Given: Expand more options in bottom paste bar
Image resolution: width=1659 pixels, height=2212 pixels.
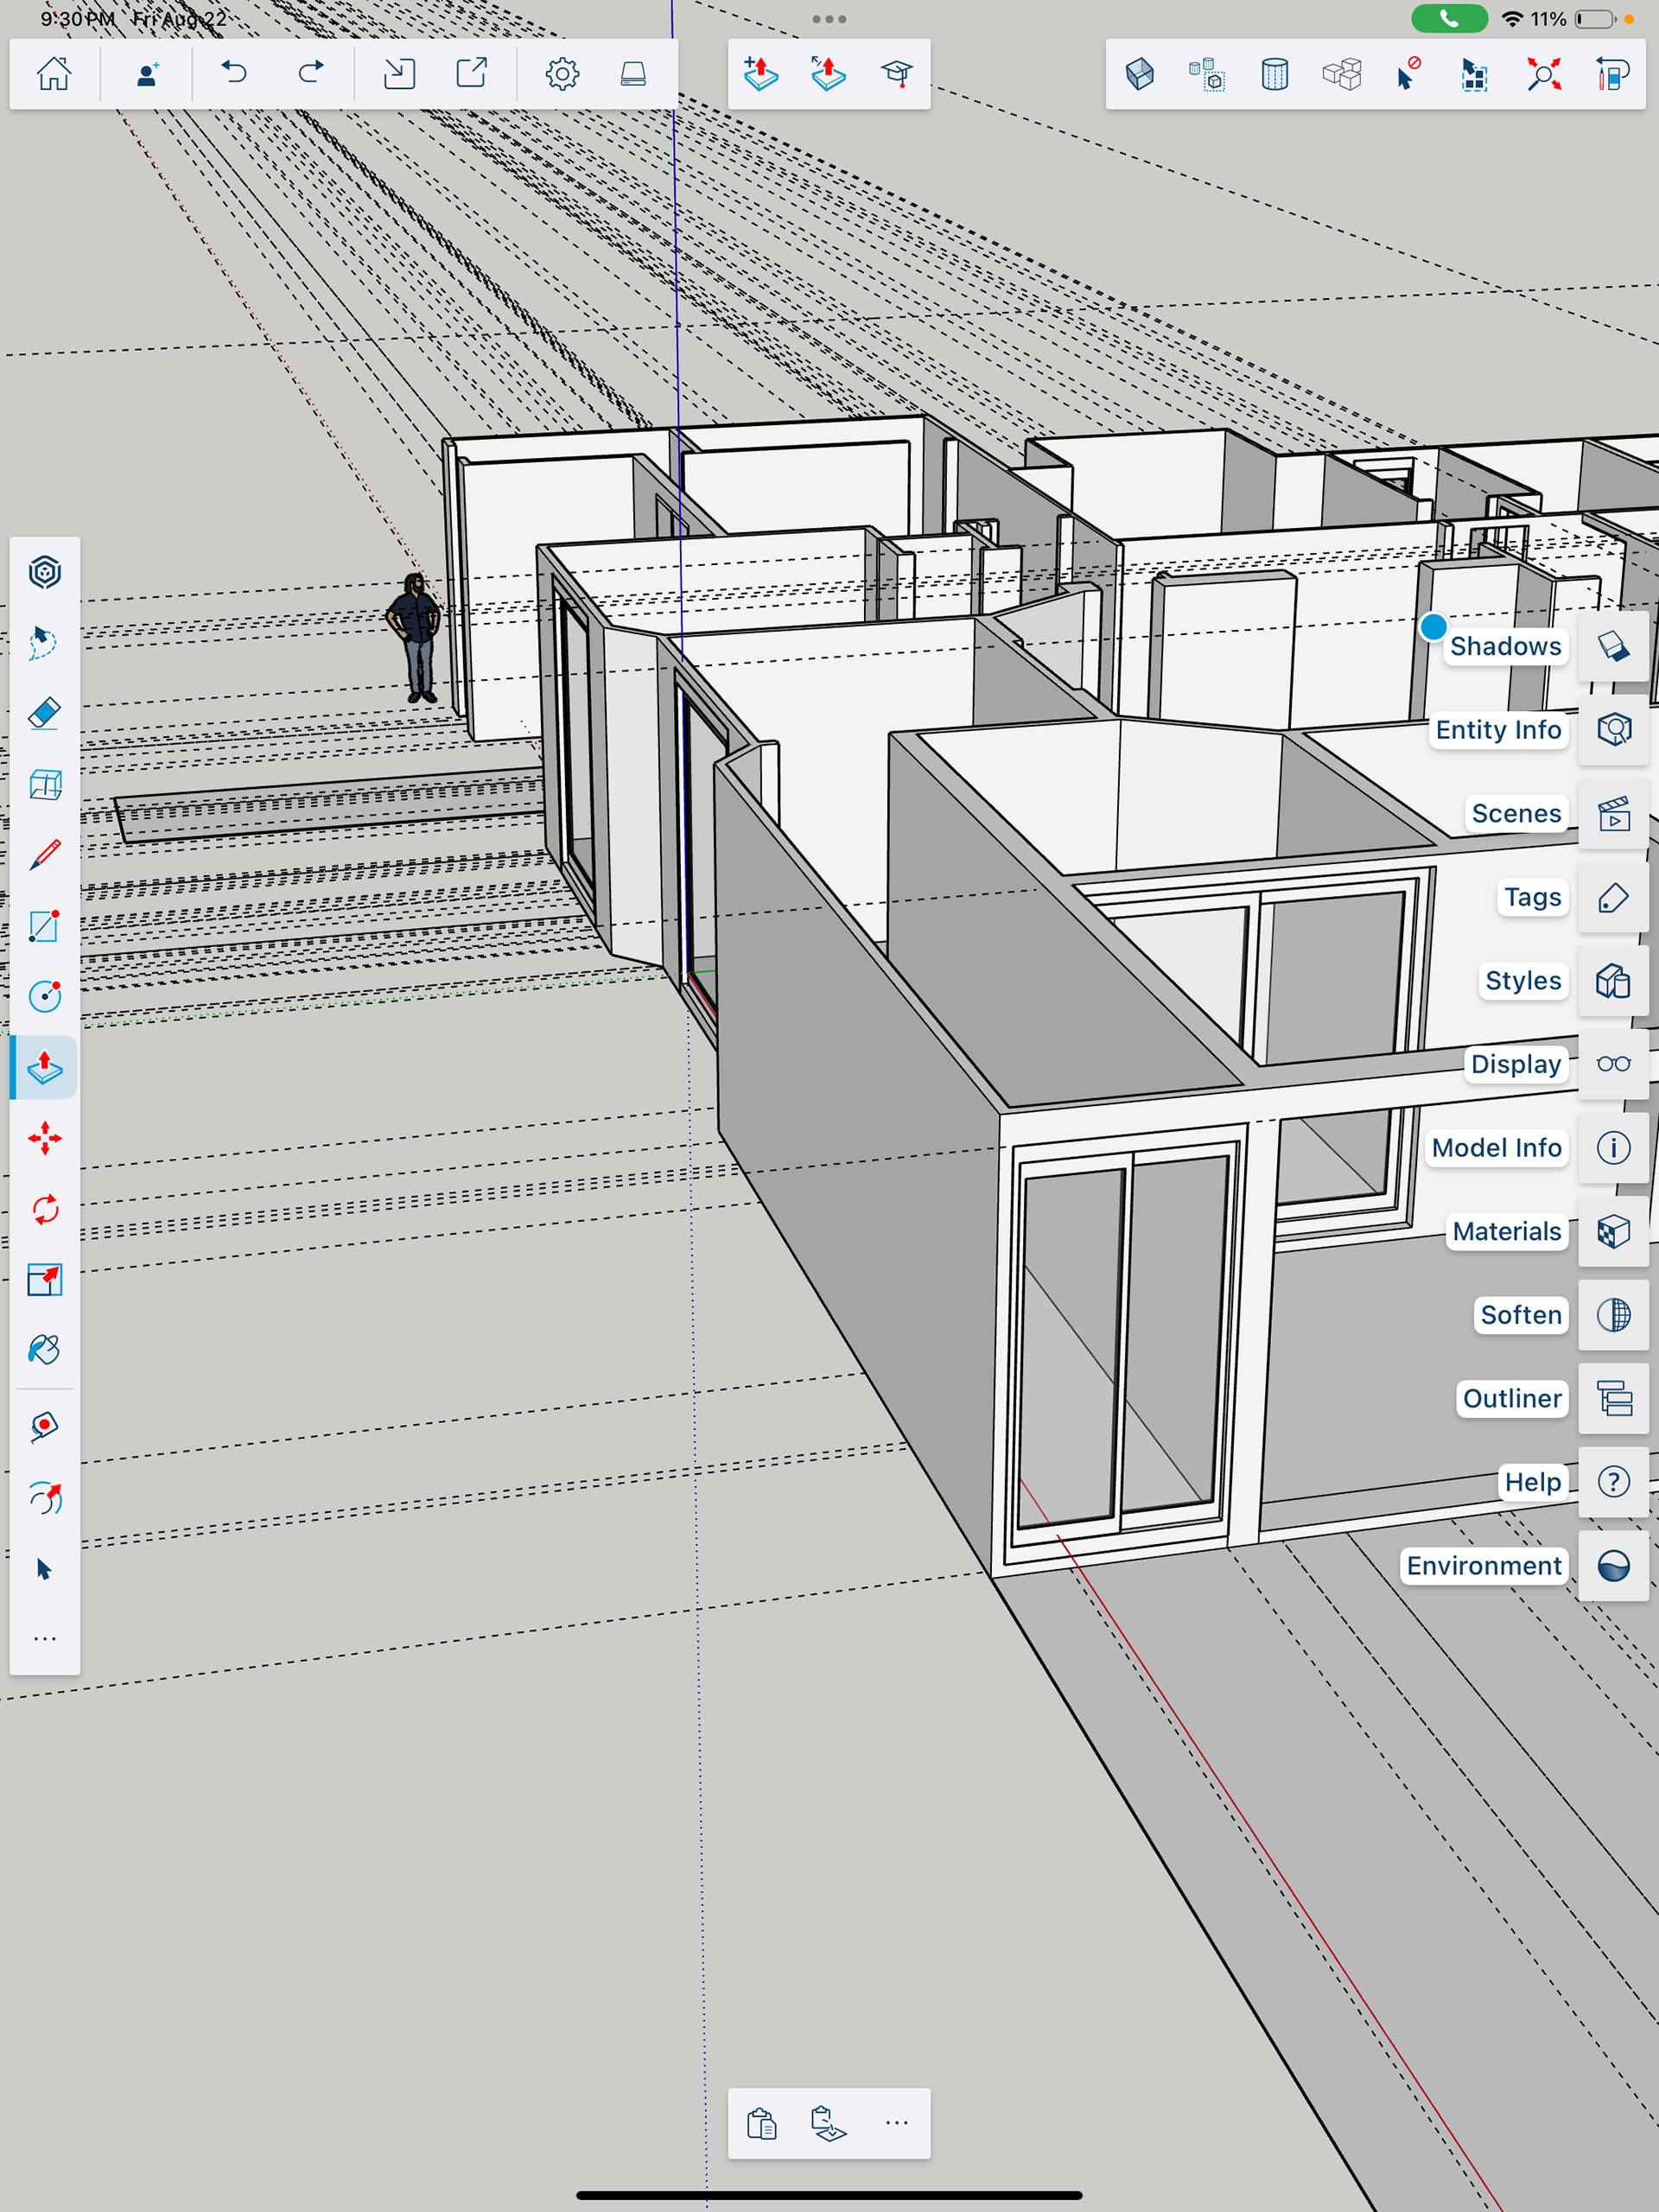Looking at the screenshot, I should [x=897, y=2123].
